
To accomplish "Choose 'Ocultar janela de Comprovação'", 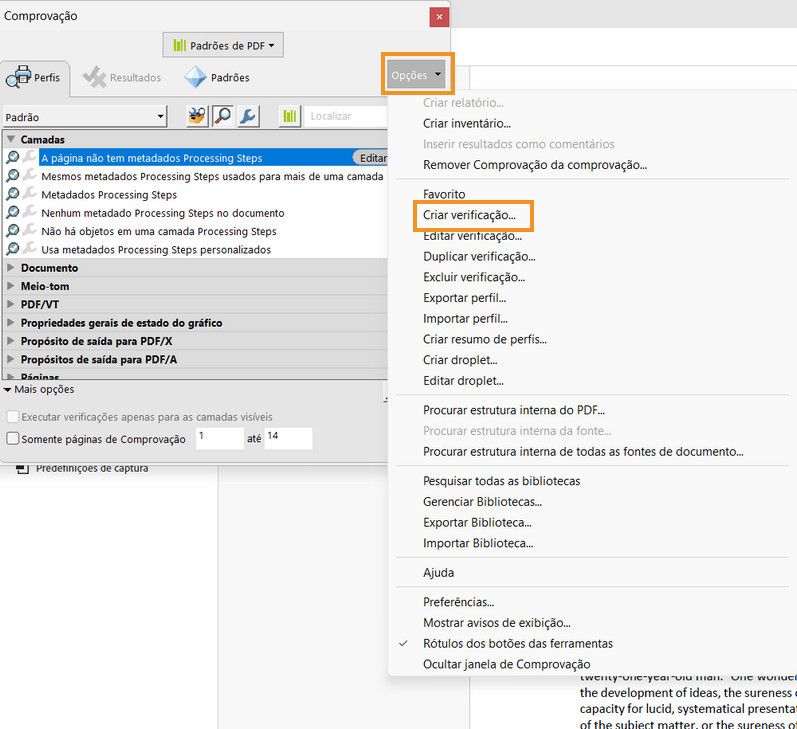I will pyautogui.click(x=506, y=664).
